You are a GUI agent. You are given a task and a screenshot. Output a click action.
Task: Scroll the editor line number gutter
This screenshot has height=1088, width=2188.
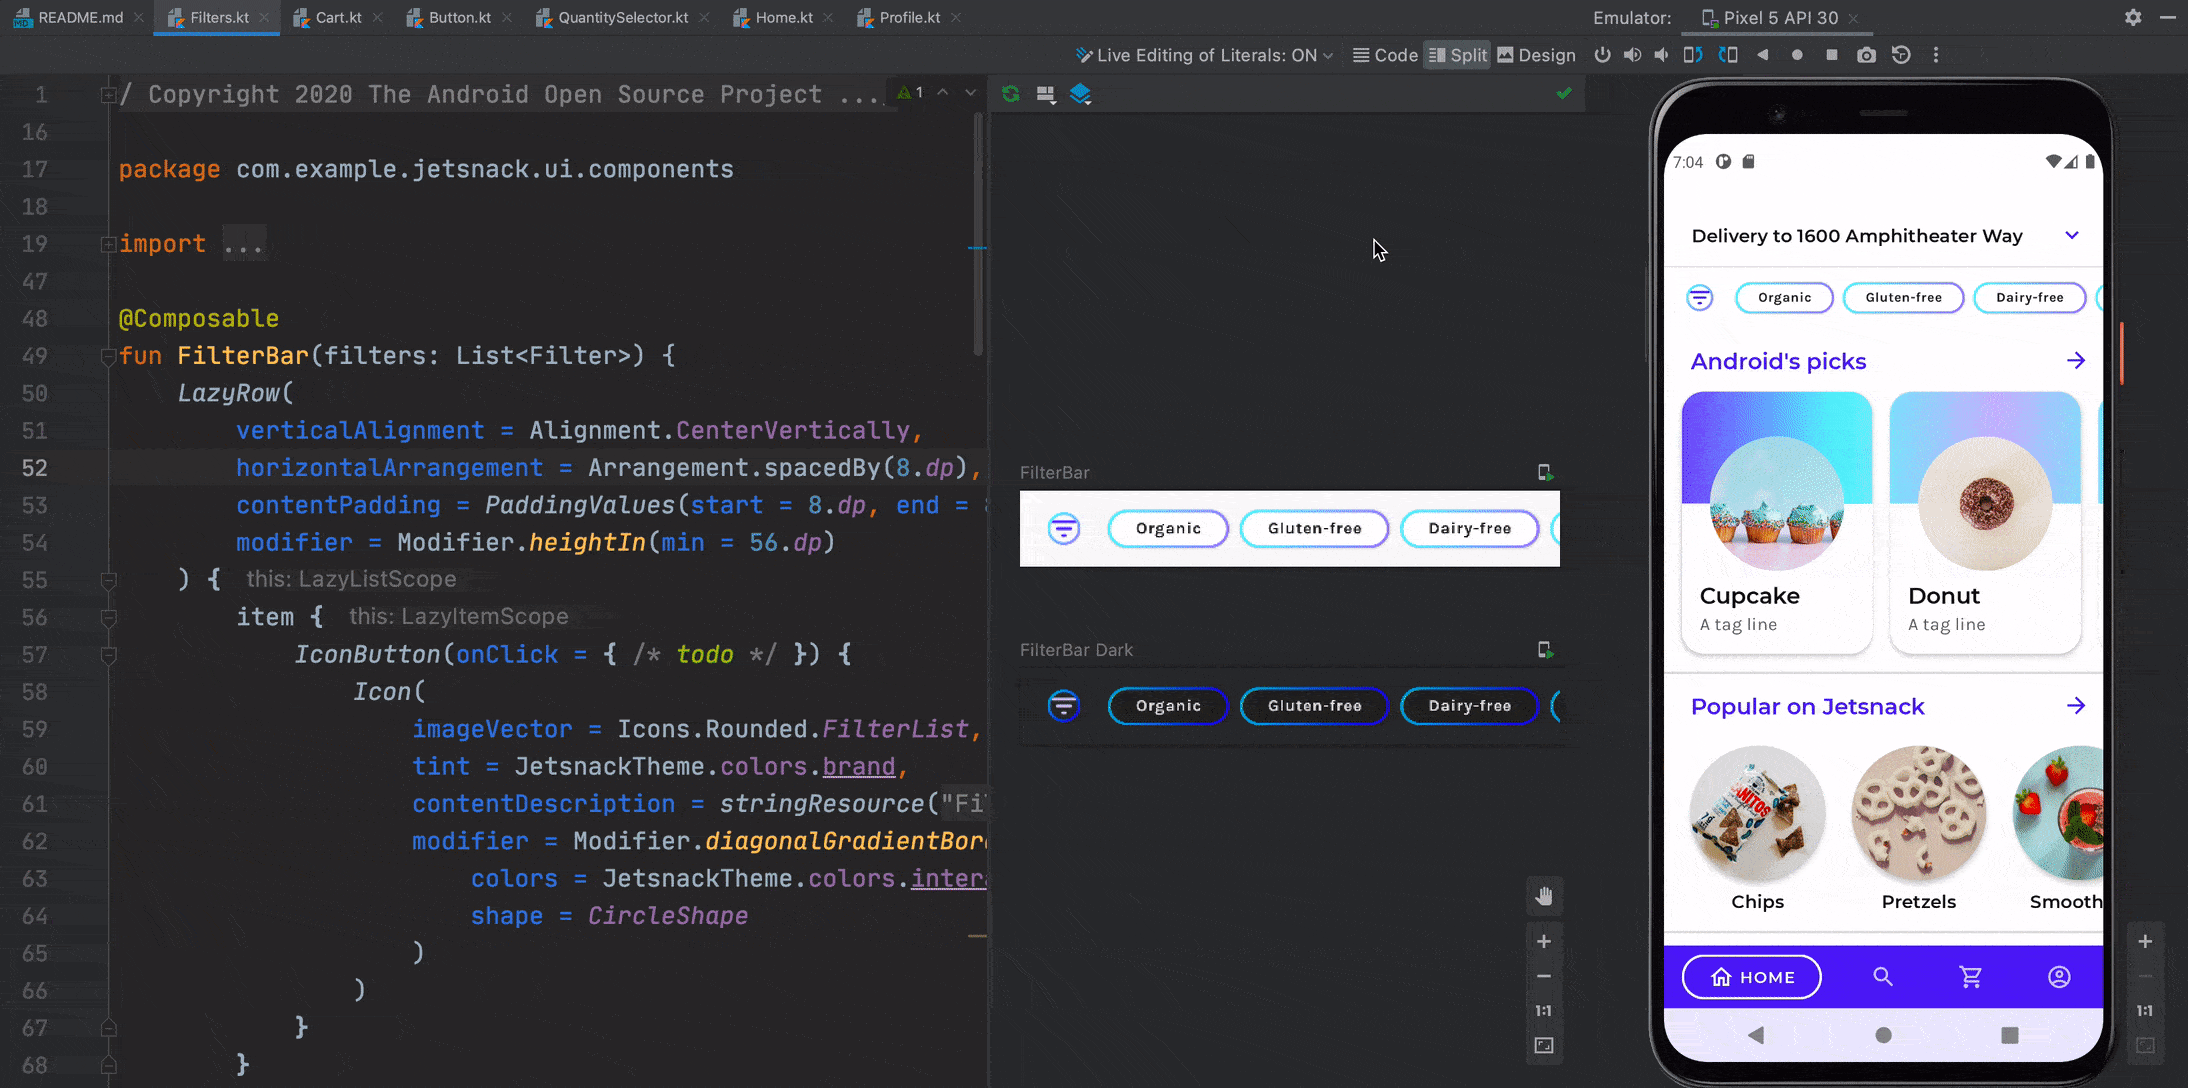[38, 558]
